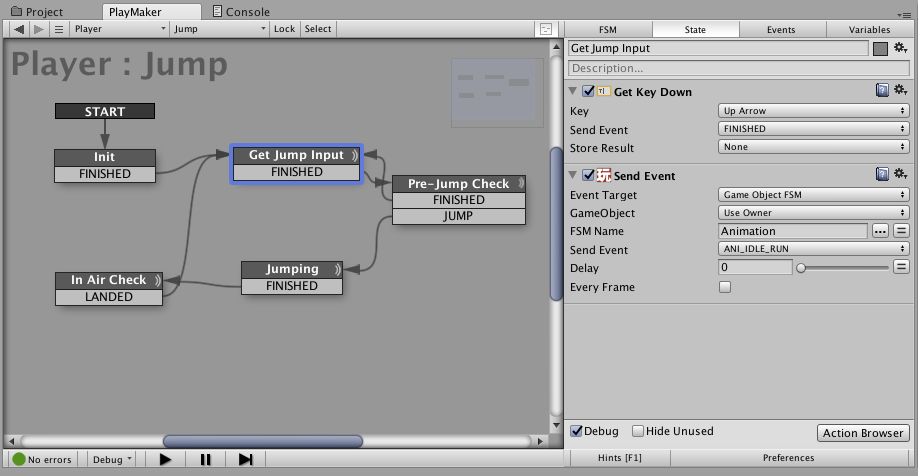The image size is (918, 476).
Task: Switch to the Console tab
Action: click(241, 12)
